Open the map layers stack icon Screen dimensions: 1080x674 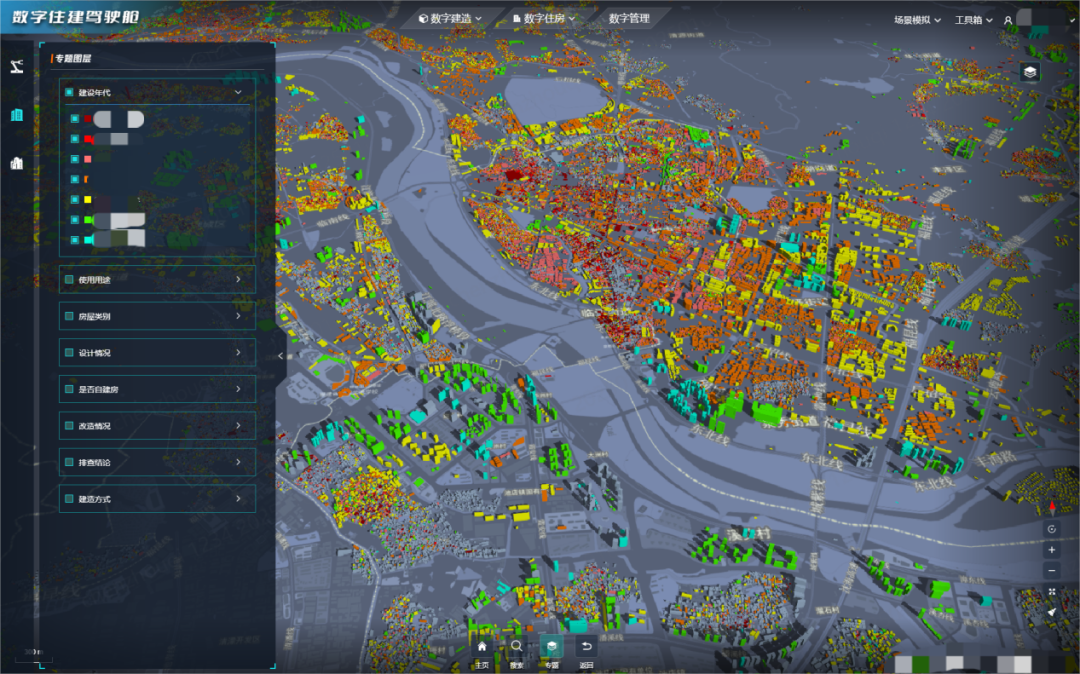click(1030, 72)
